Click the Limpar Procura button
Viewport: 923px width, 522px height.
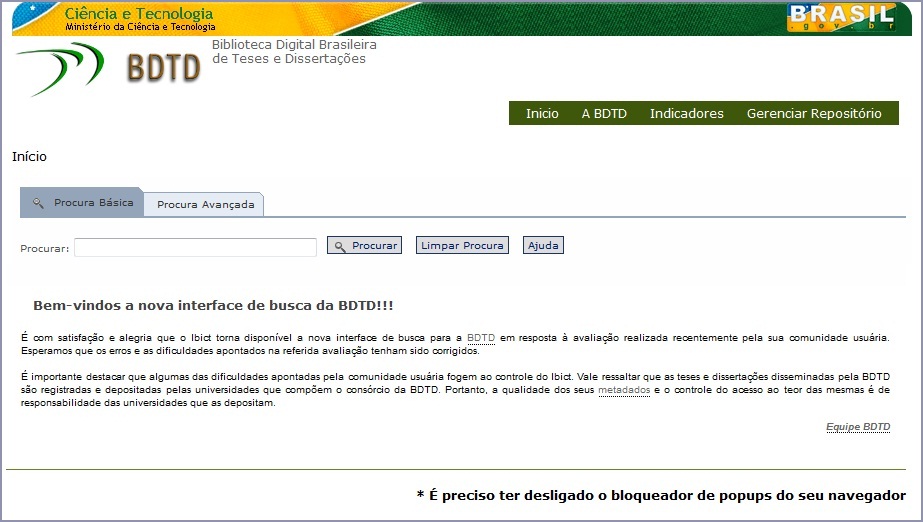(x=462, y=245)
